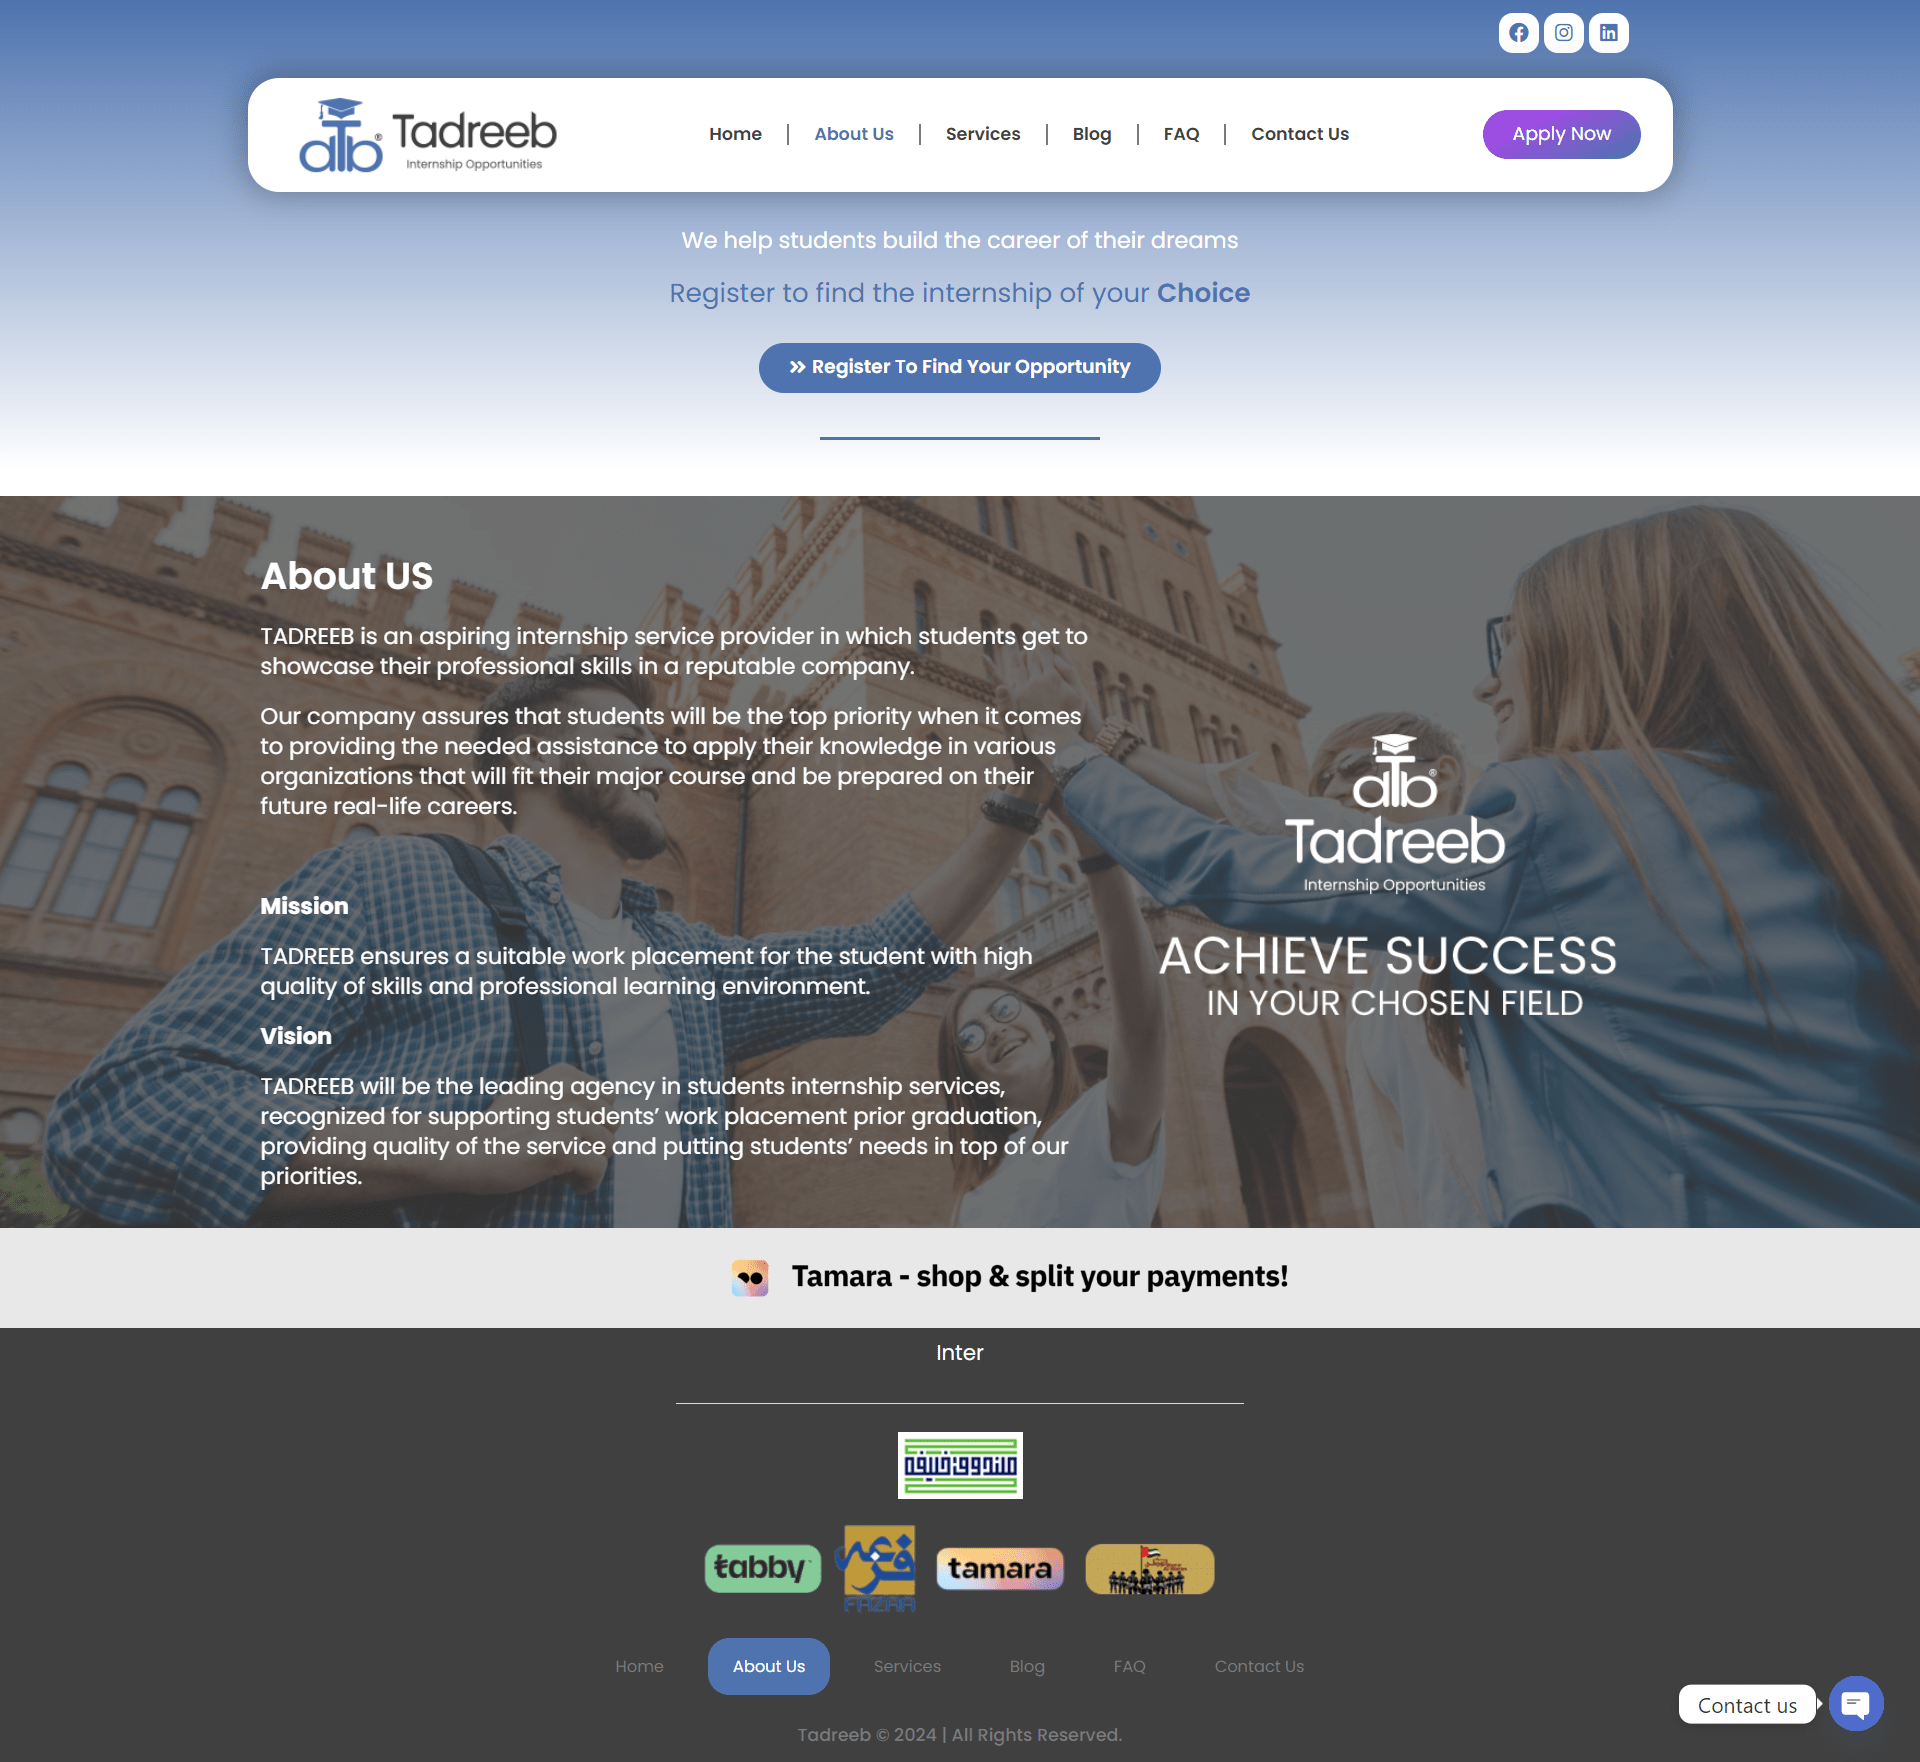The width and height of the screenshot is (1920, 1762).
Task: Click the Tabby payment icon
Action: (763, 1568)
